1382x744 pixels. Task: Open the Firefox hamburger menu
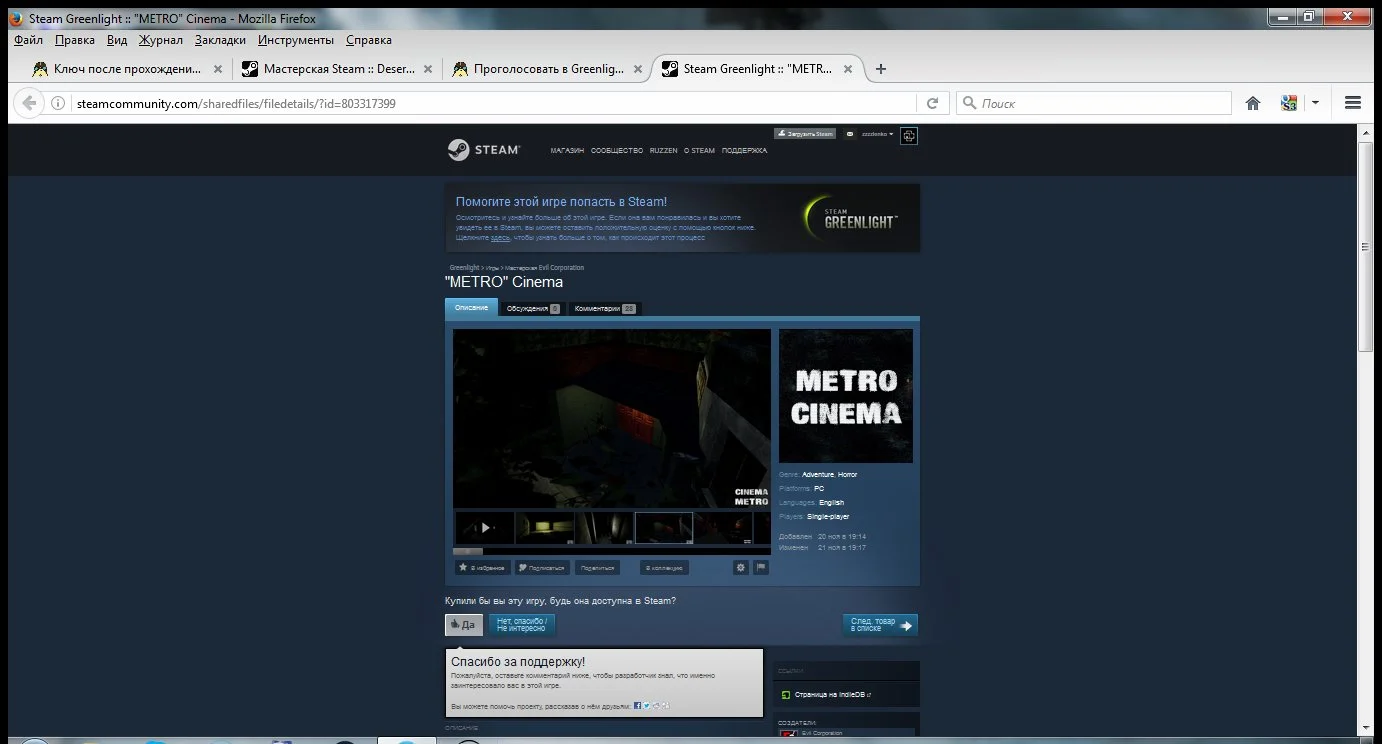[x=1353, y=103]
